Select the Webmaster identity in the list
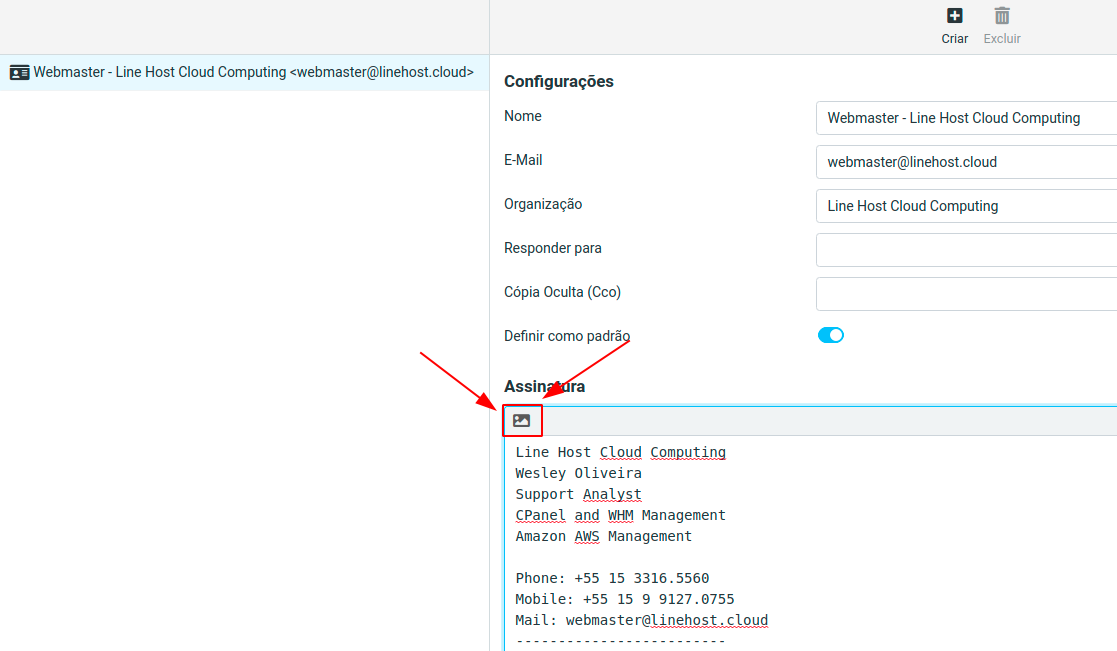Image resolution: width=1117 pixels, height=651 pixels. 253,73
